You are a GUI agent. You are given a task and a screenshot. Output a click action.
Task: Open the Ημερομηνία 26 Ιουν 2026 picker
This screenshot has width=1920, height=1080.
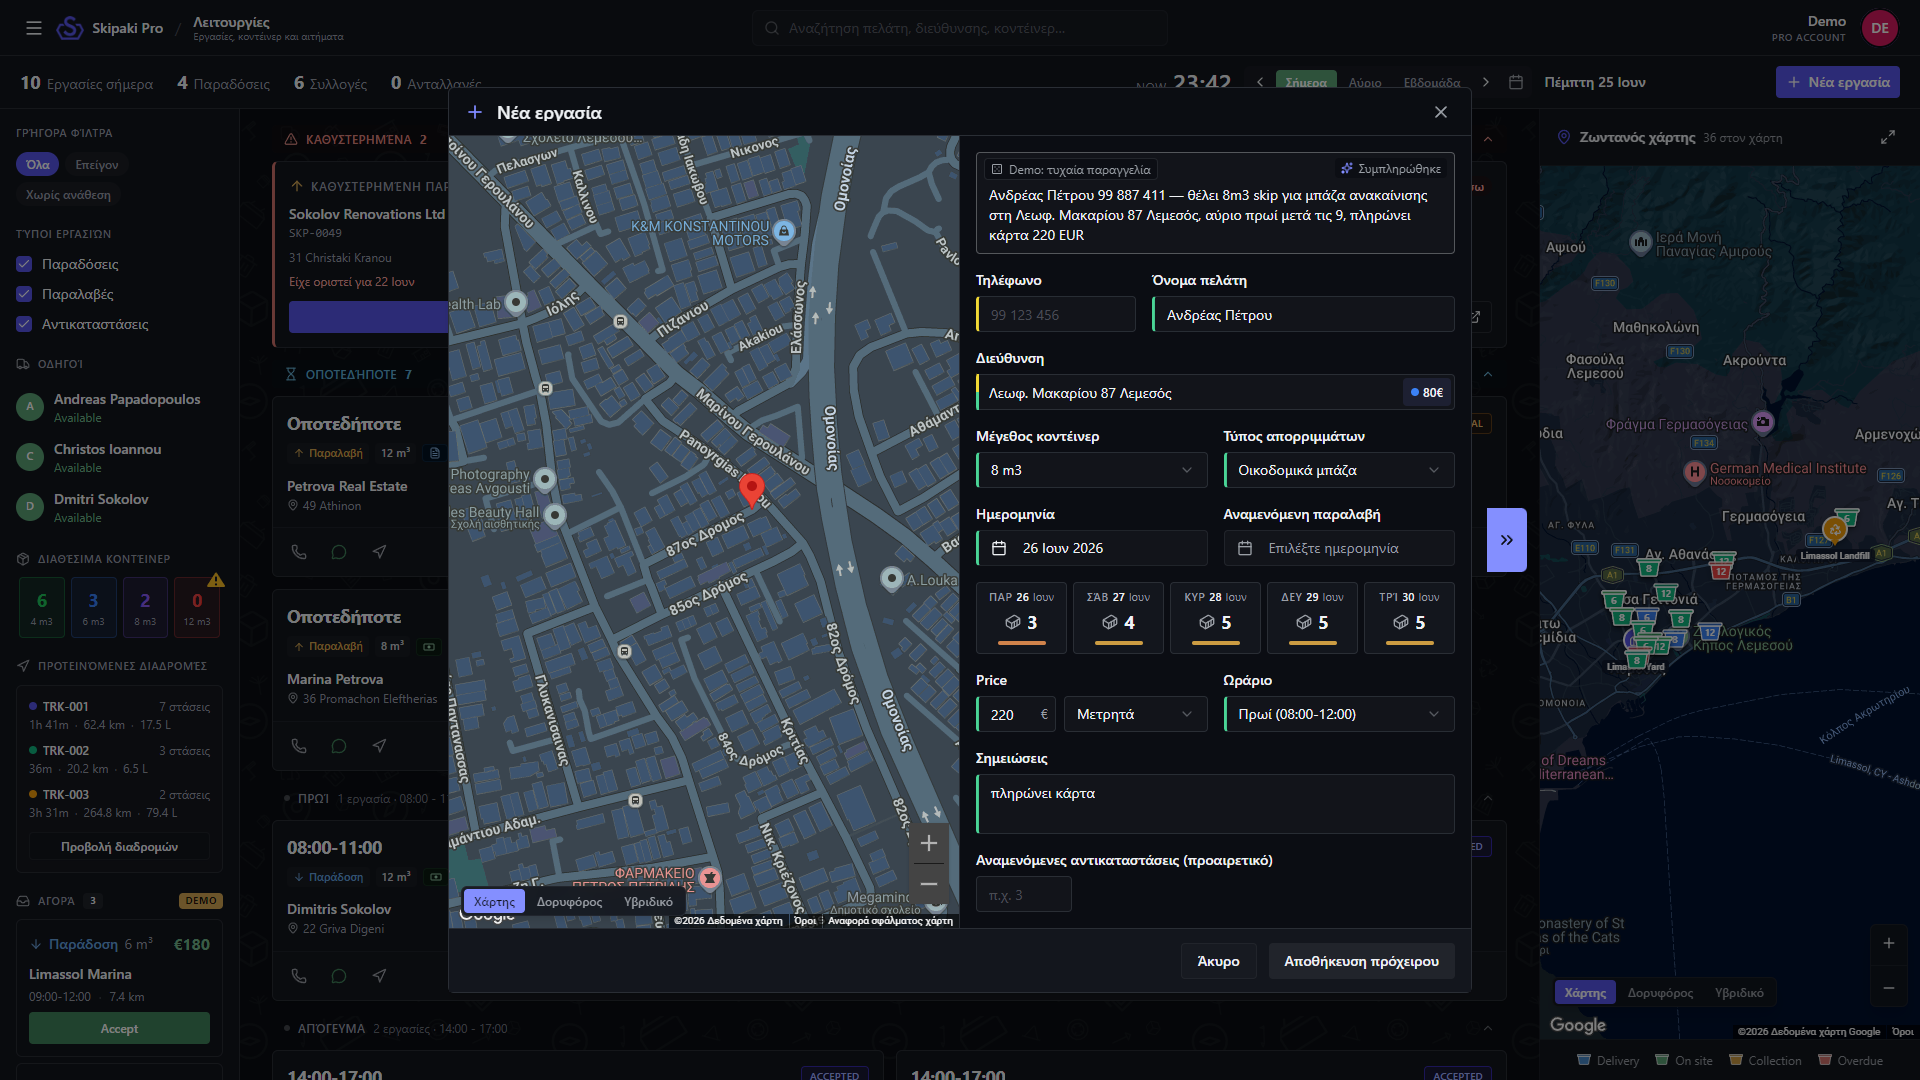click(x=1092, y=548)
